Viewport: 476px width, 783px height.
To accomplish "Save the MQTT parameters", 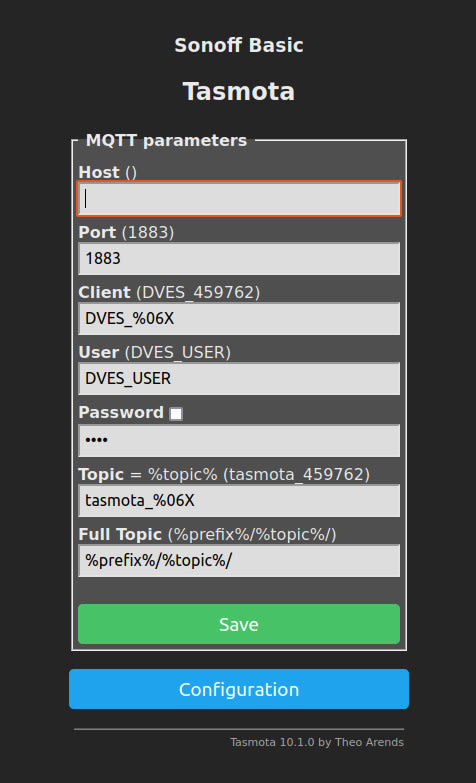I will (x=239, y=624).
